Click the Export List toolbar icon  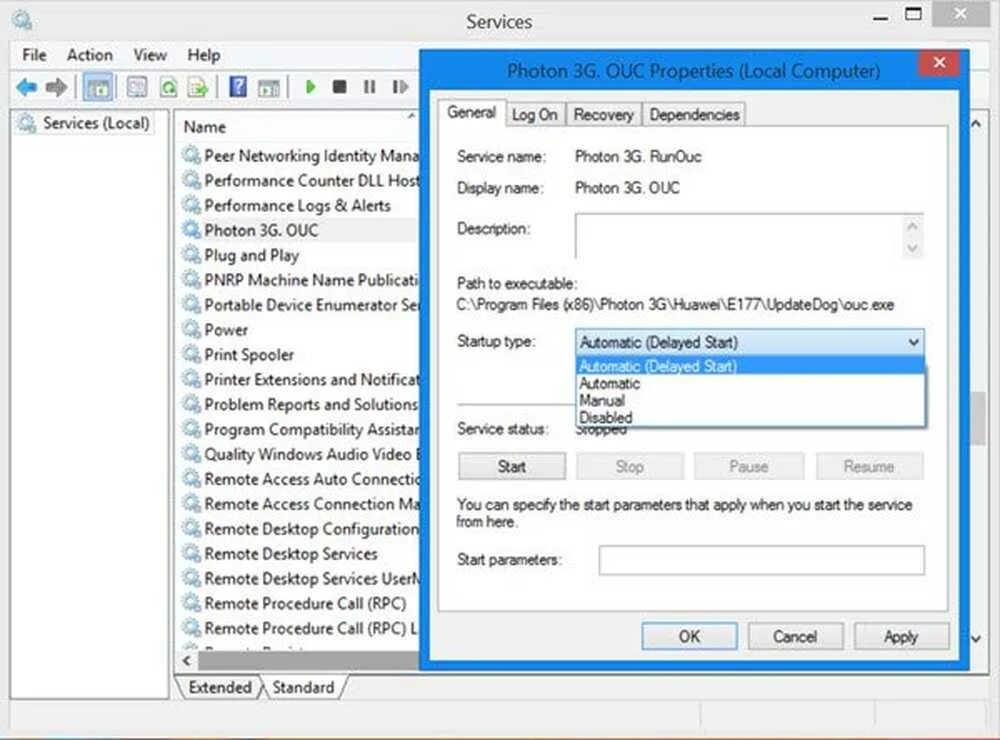click(x=198, y=87)
